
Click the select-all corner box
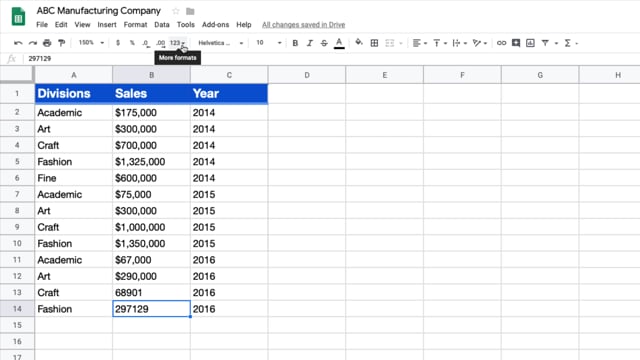[17, 74]
